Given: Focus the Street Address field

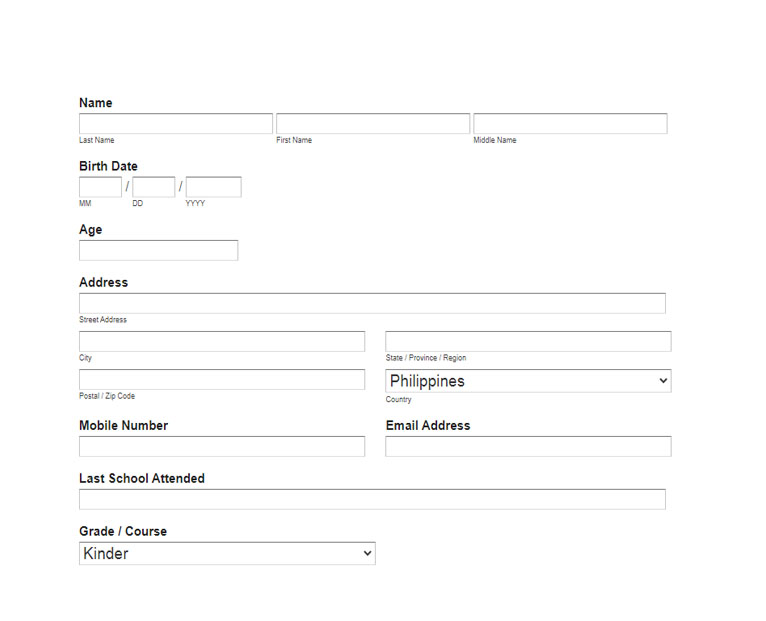Looking at the screenshot, I should coord(372,303).
